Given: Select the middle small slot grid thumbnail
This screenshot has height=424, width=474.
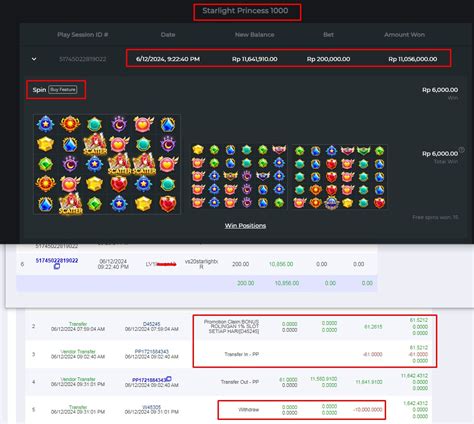Looking at the screenshot, I should [239, 176].
